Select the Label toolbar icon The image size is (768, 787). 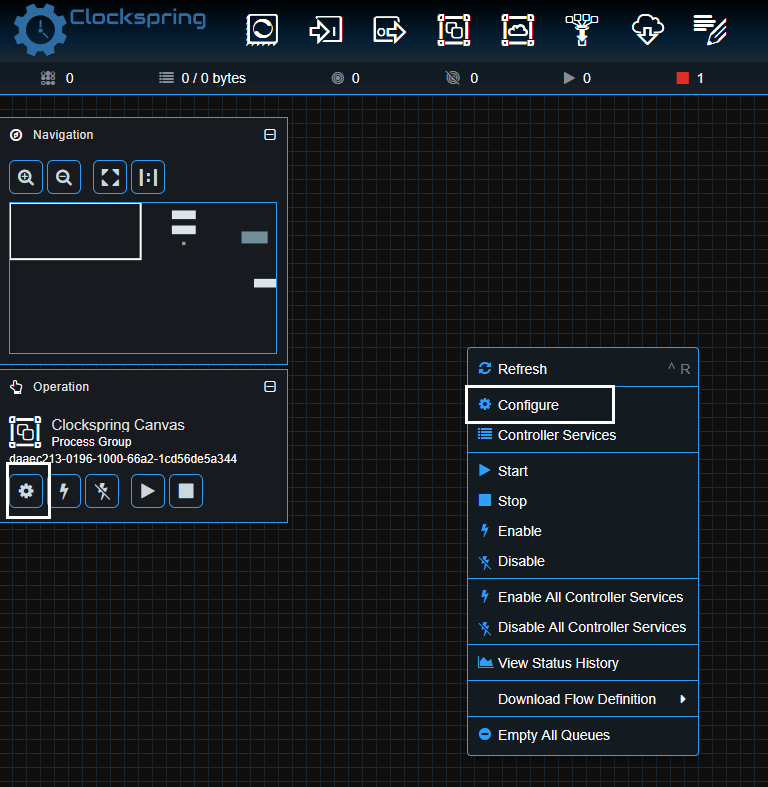click(x=710, y=30)
